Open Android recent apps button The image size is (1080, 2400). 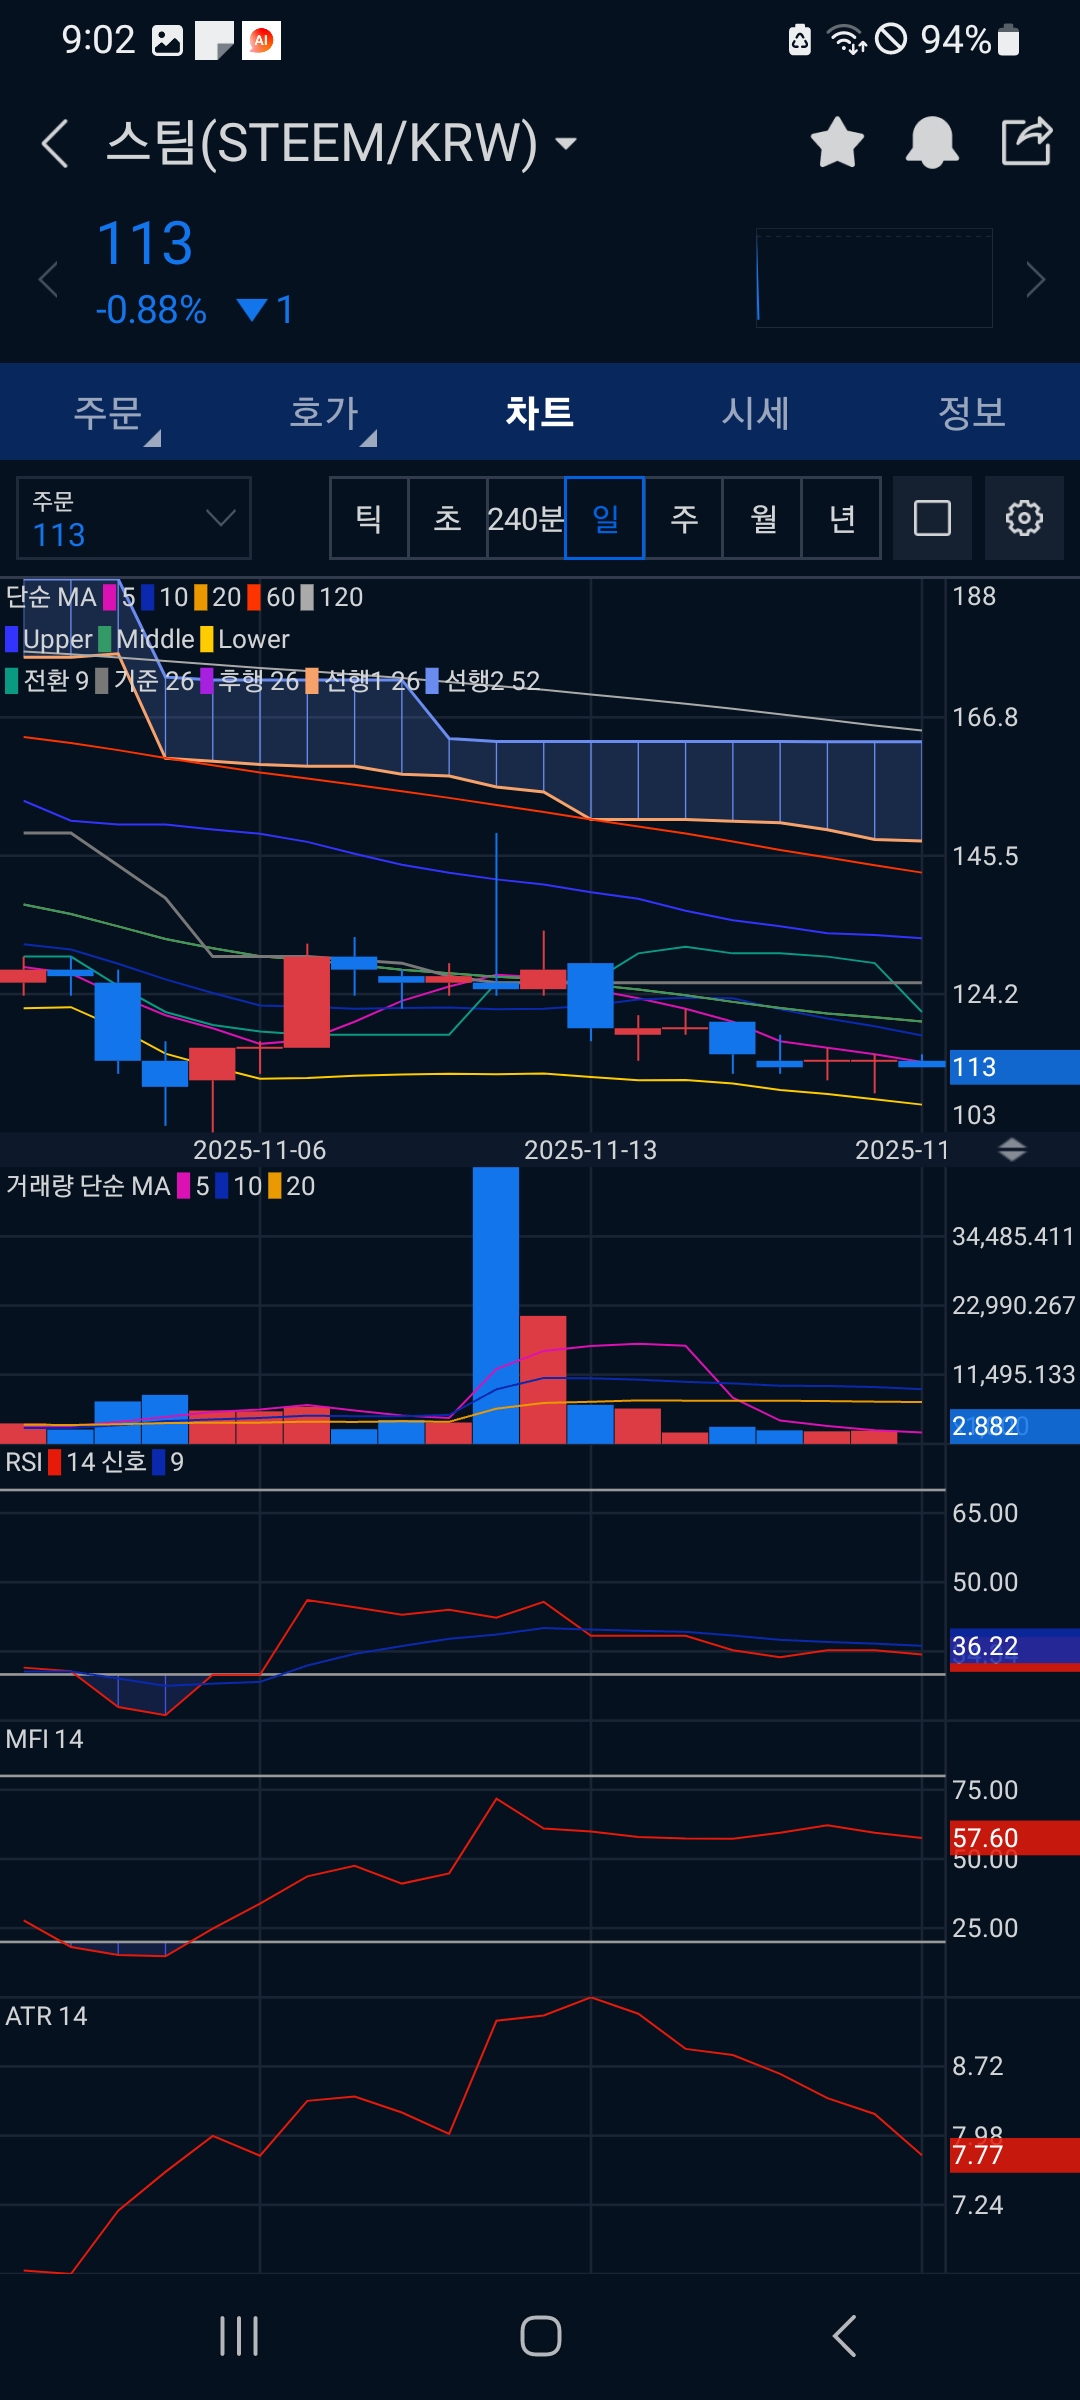pos(239,2336)
